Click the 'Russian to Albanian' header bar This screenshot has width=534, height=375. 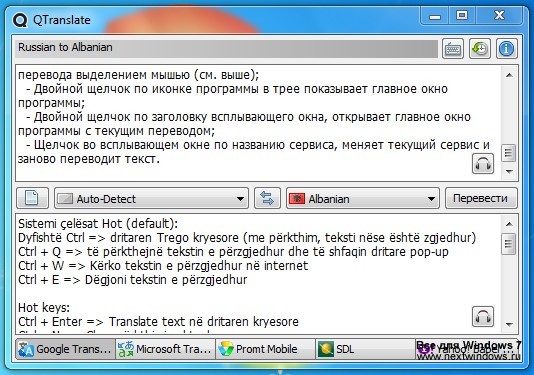coord(226,48)
